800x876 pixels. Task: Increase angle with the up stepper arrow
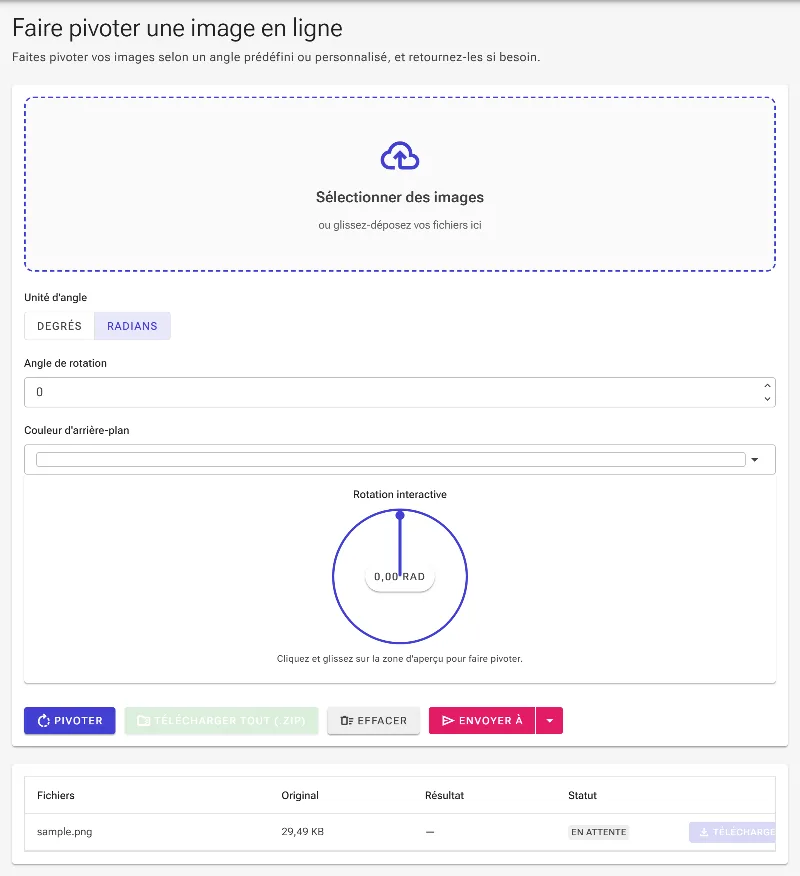coord(767,385)
